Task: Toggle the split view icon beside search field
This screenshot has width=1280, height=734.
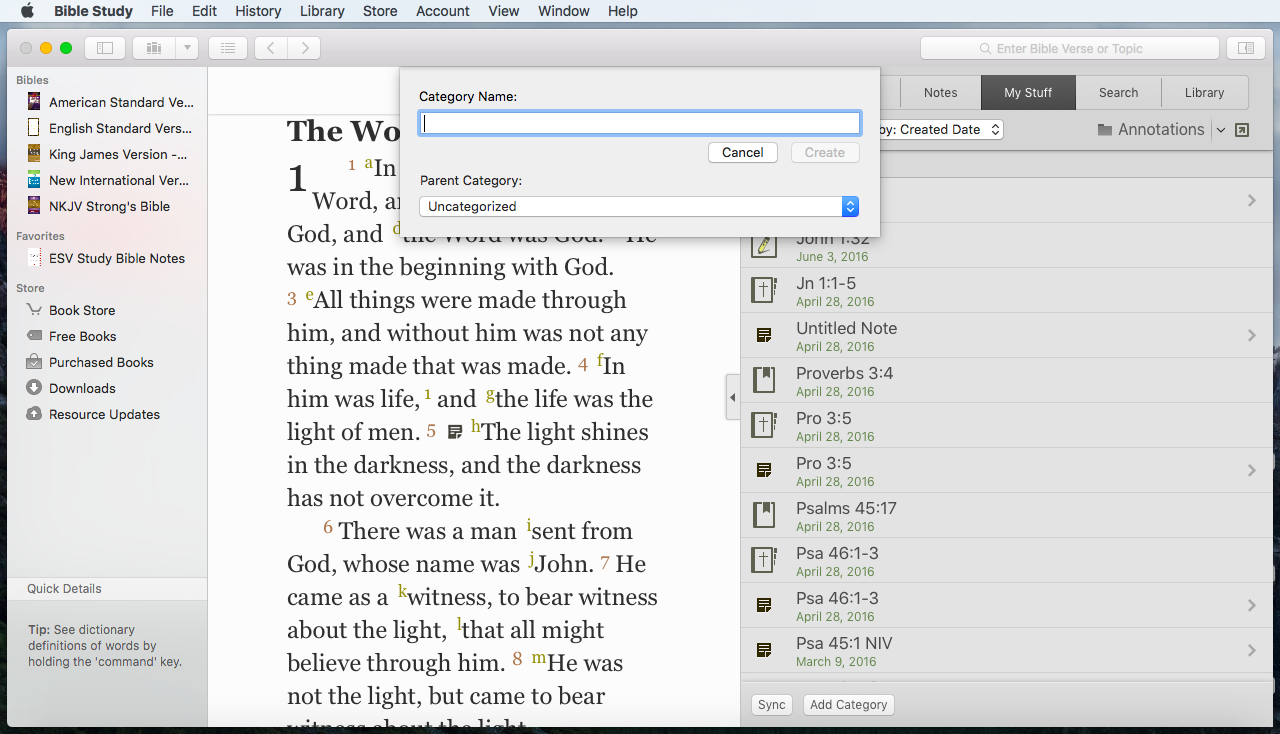Action: click(x=1245, y=47)
